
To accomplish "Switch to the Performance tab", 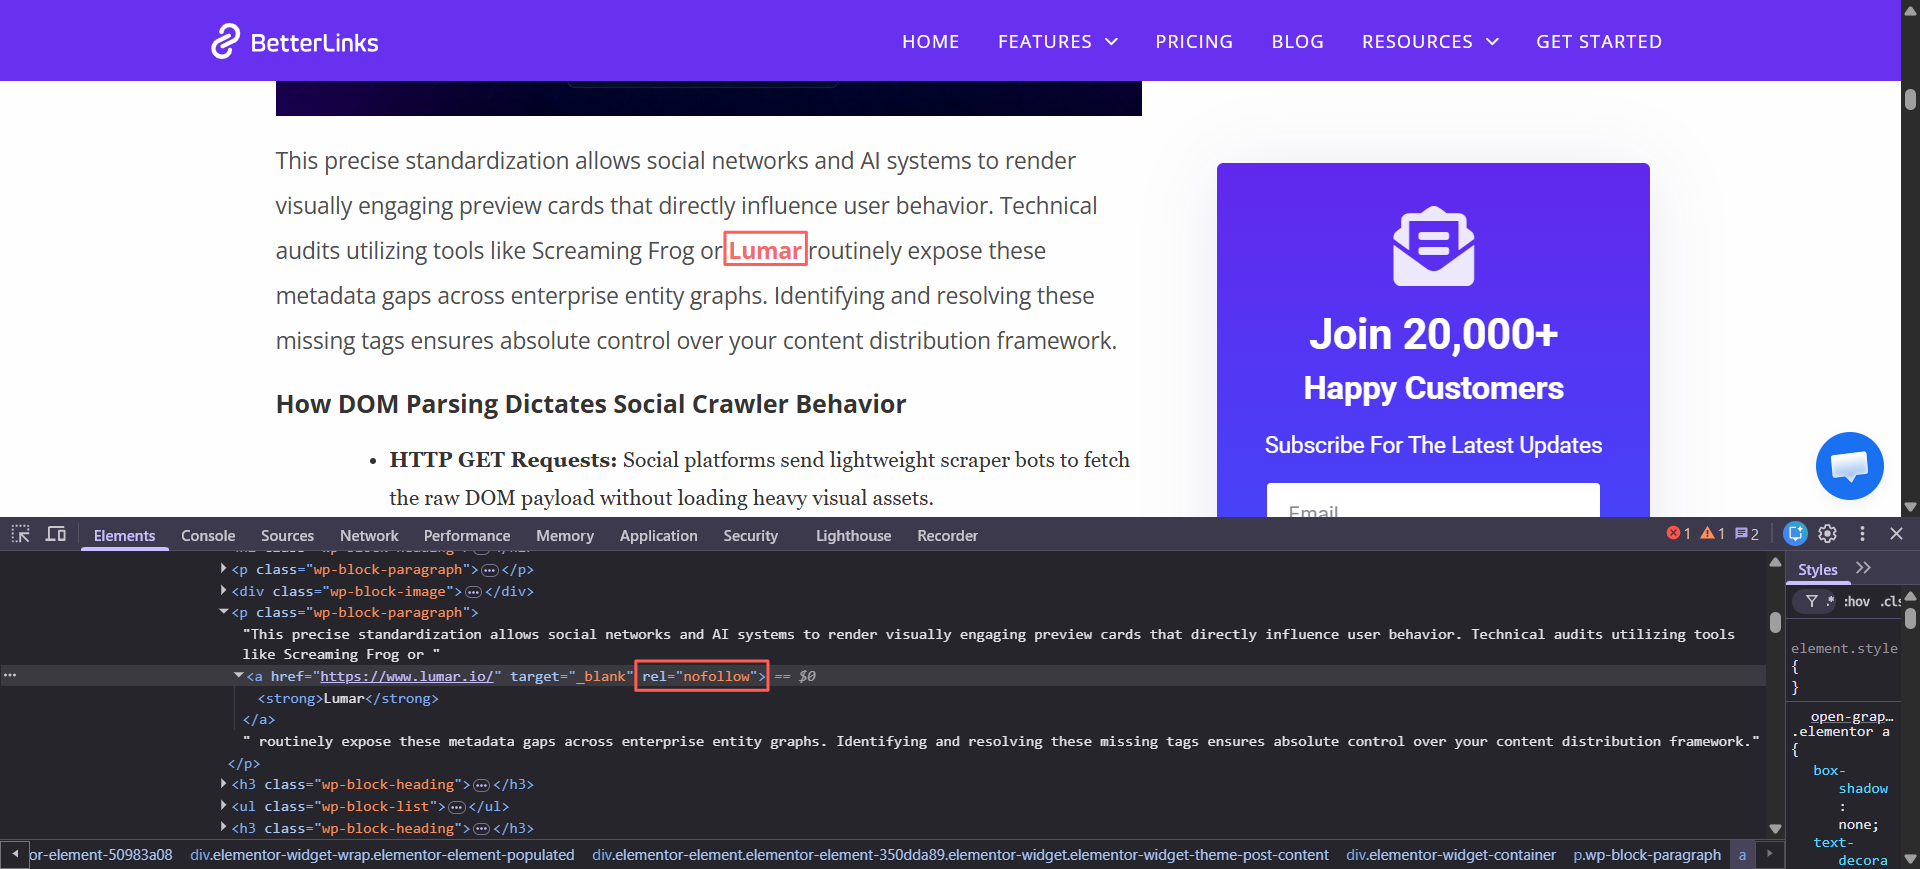I will point(467,536).
